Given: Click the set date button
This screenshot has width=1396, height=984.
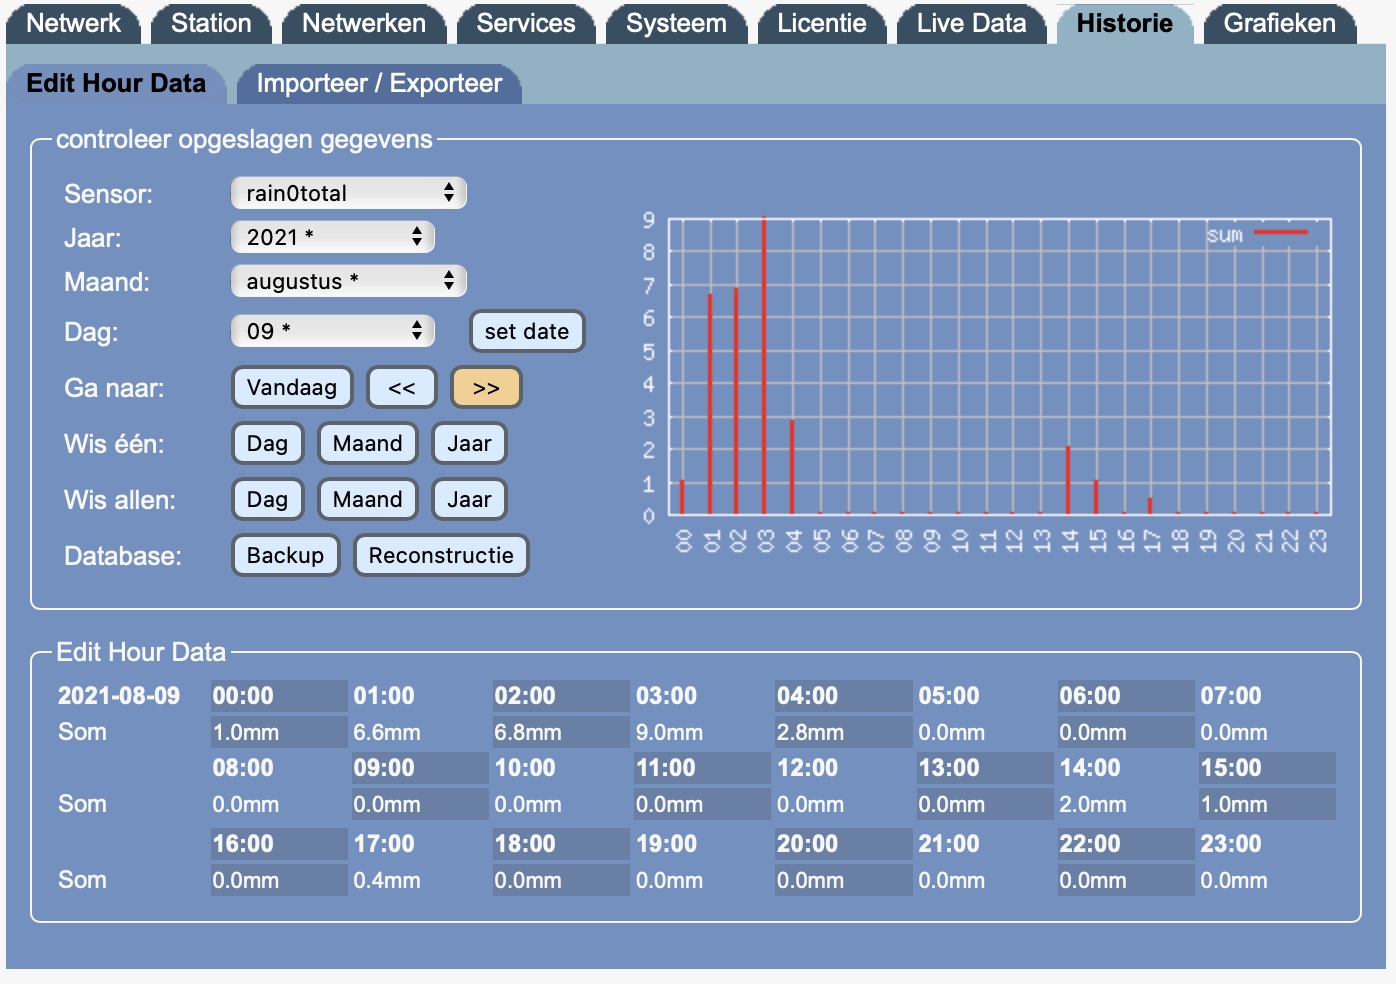Looking at the screenshot, I should [527, 331].
